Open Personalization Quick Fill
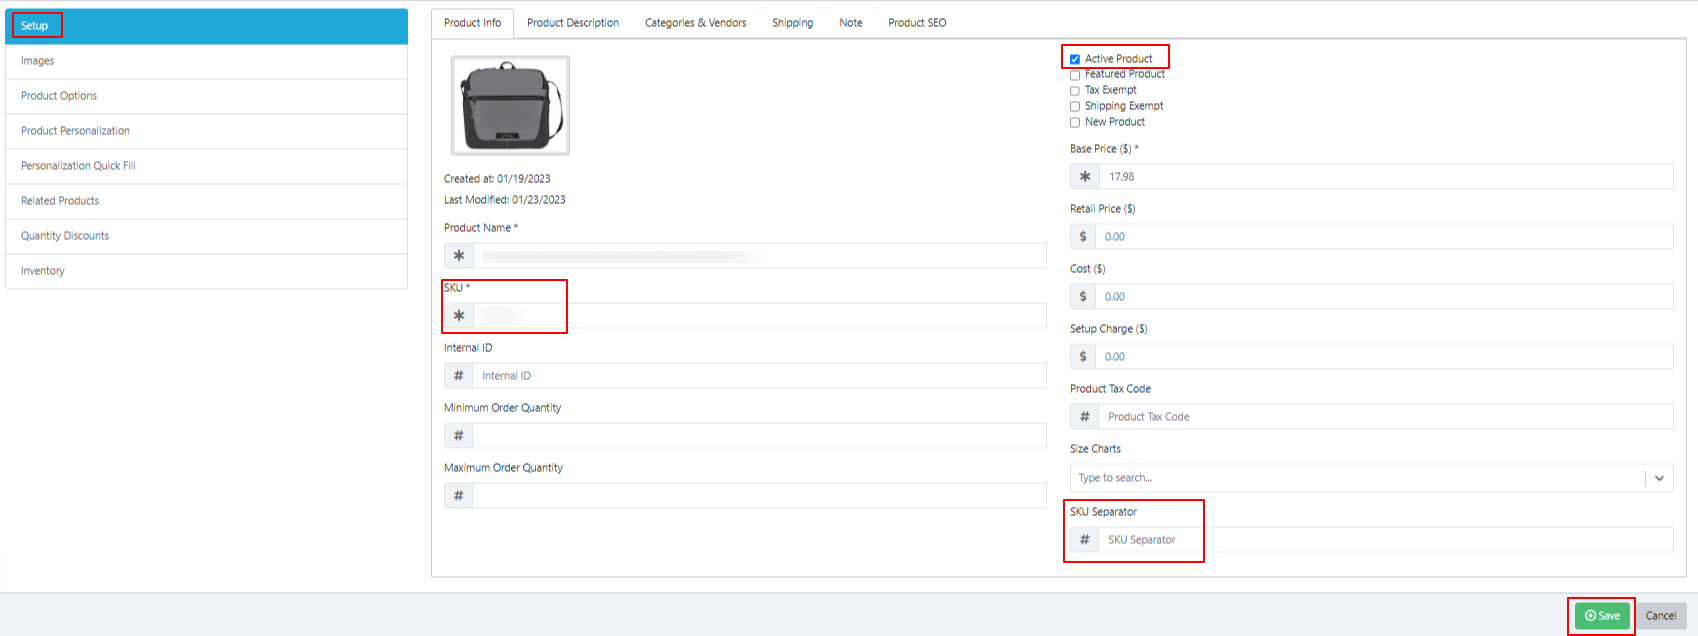The width and height of the screenshot is (1698, 636). tap(207, 166)
